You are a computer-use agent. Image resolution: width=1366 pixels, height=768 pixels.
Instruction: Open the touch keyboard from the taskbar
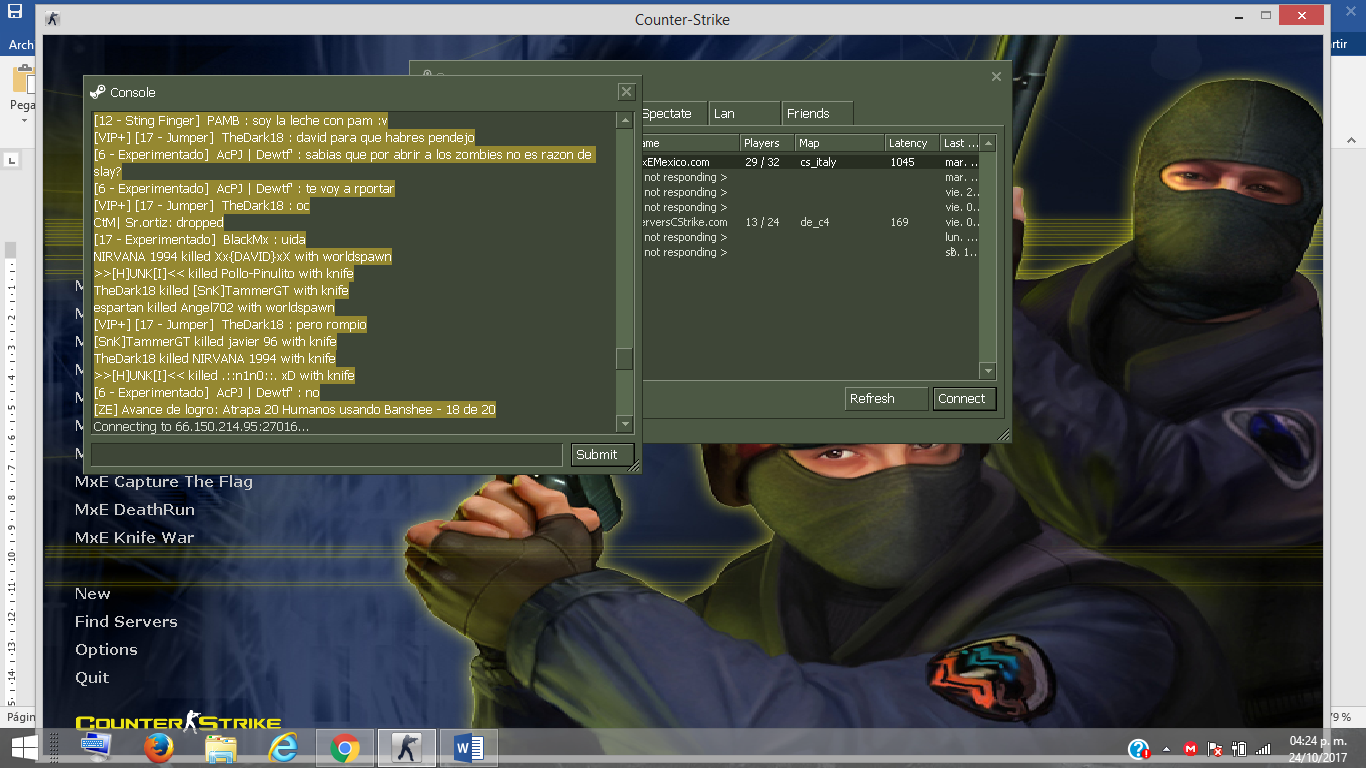pos(96,747)
